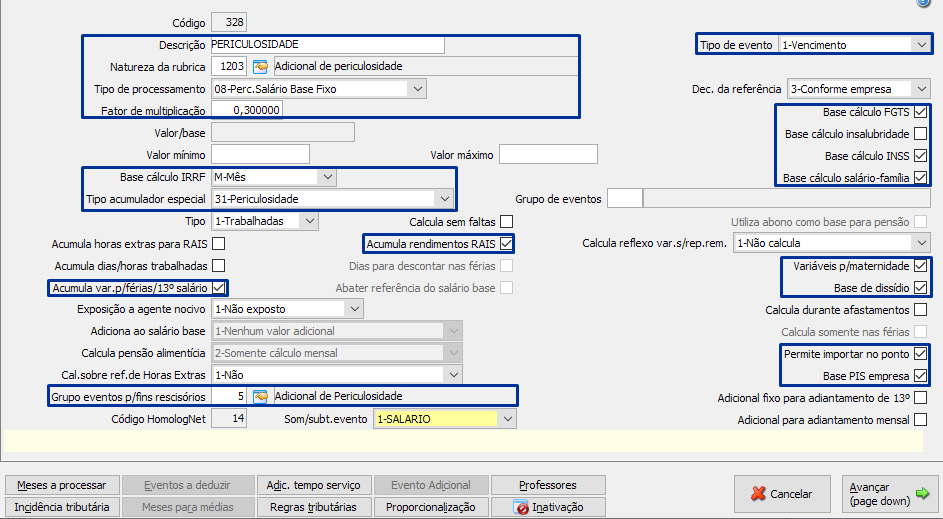Open Exposição a agente nocivo dropdown
This screenshot has height=519, width=943.
pyautogui.click(x=355, y=309)
